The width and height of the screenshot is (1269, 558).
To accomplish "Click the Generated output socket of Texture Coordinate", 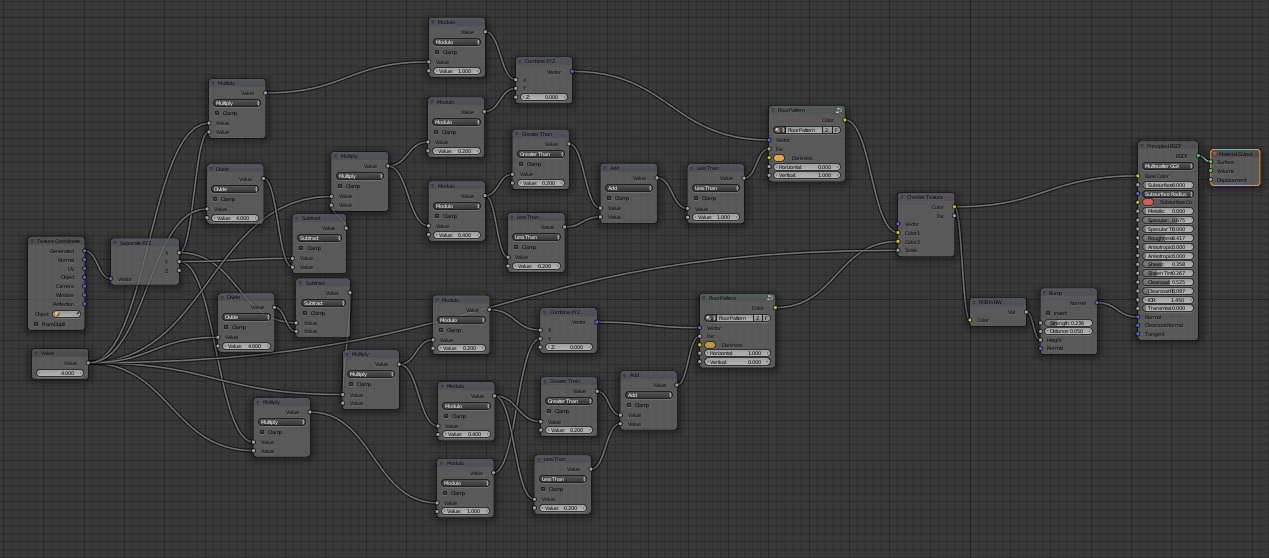I will [84, 251].
